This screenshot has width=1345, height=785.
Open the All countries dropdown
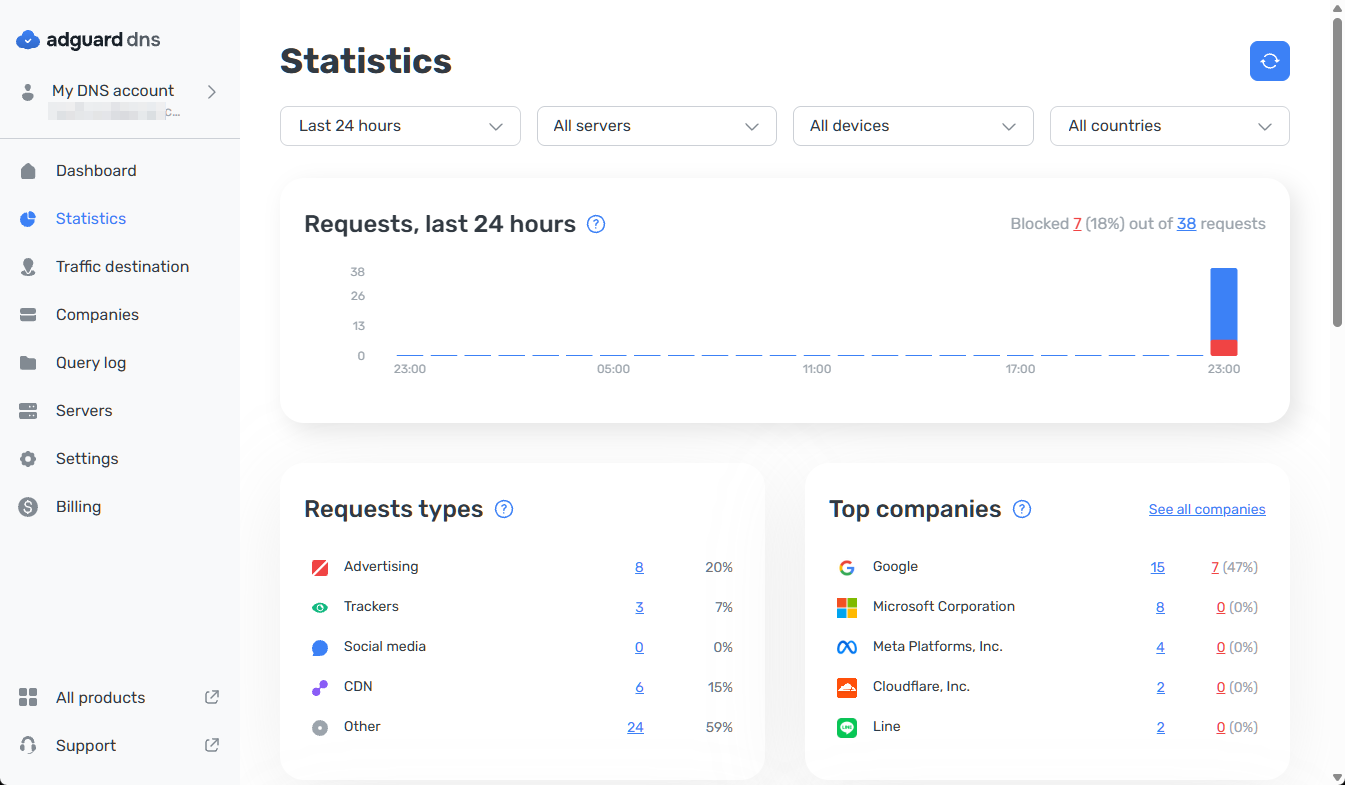pyautogui.click(x=1170, y=126)
